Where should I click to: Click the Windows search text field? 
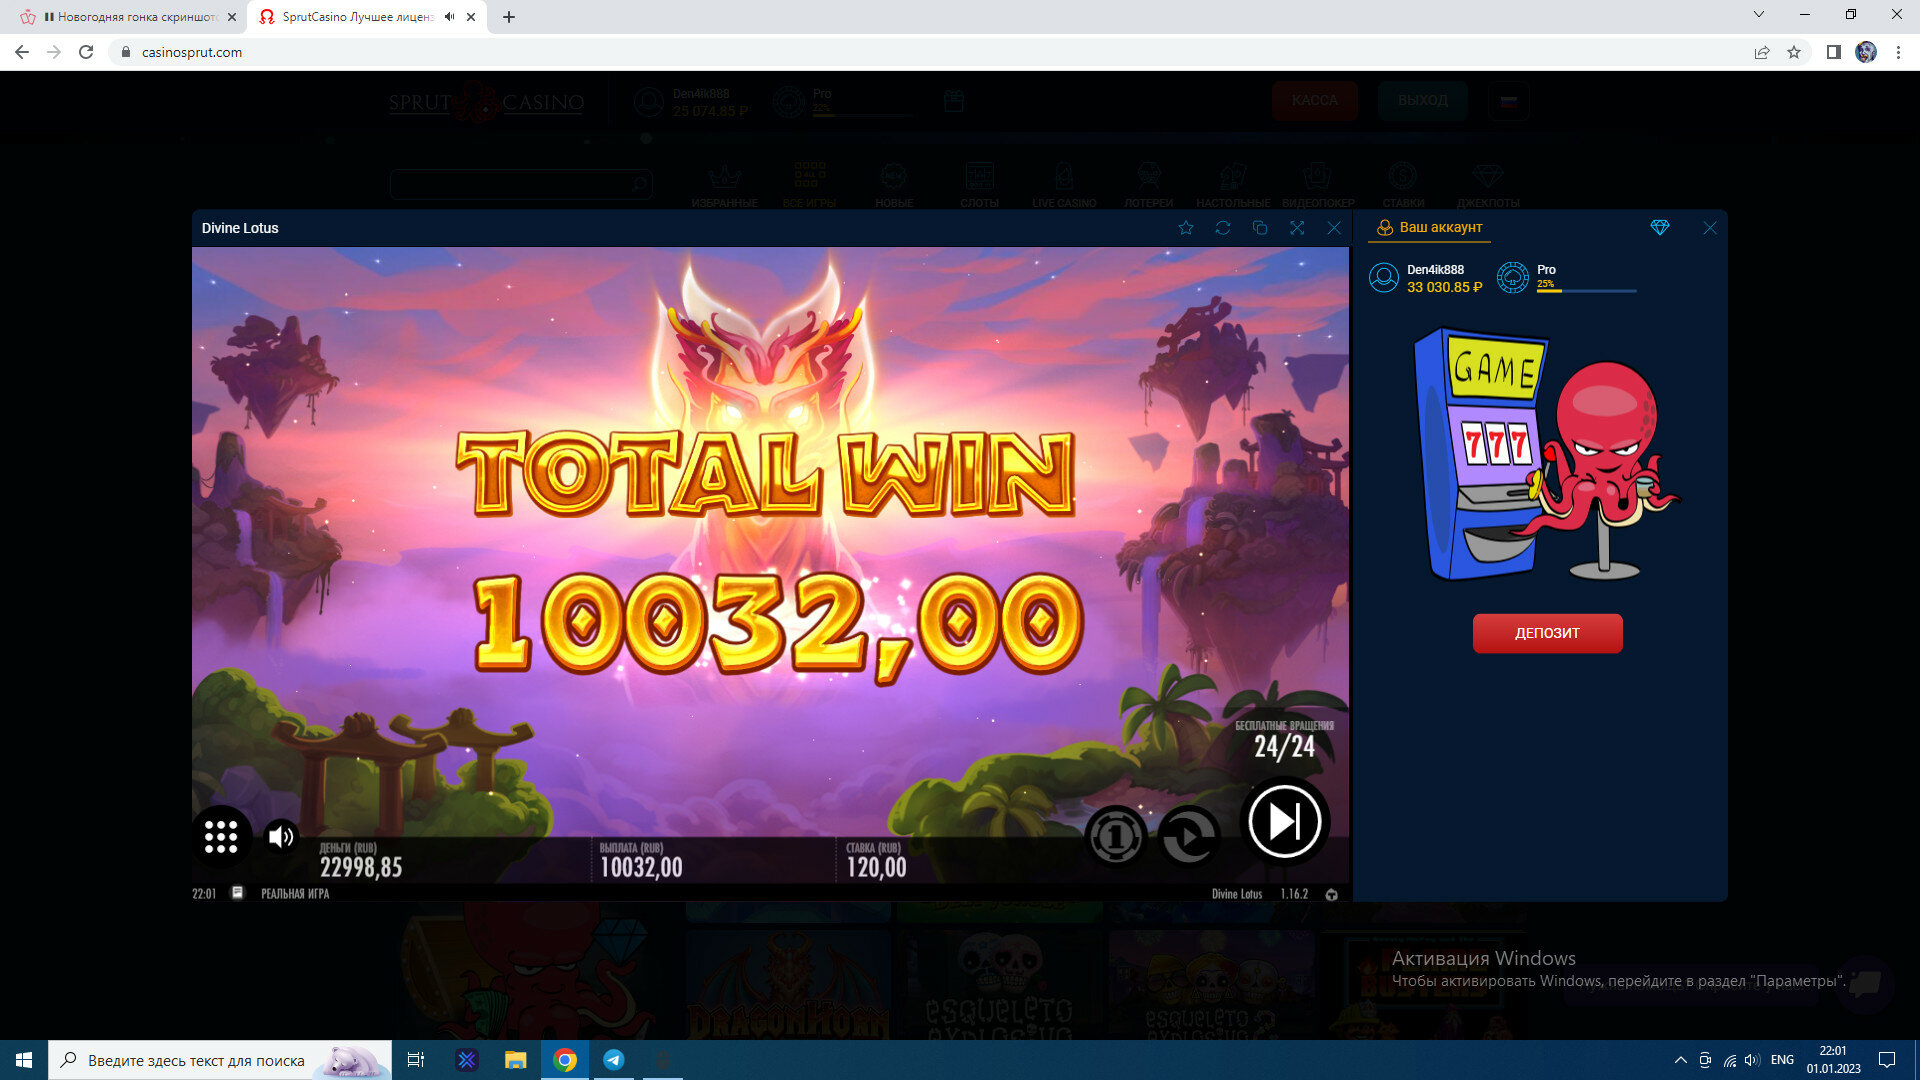(196, 1060)
